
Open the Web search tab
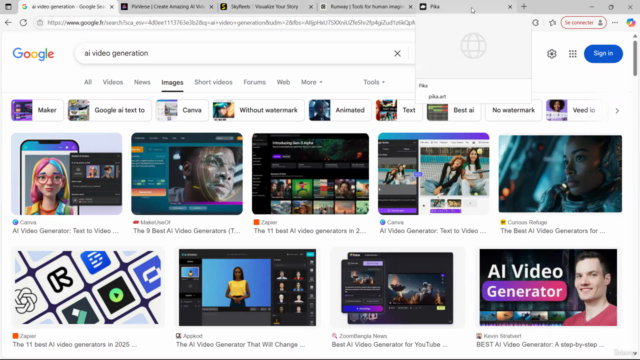[283, 82]
